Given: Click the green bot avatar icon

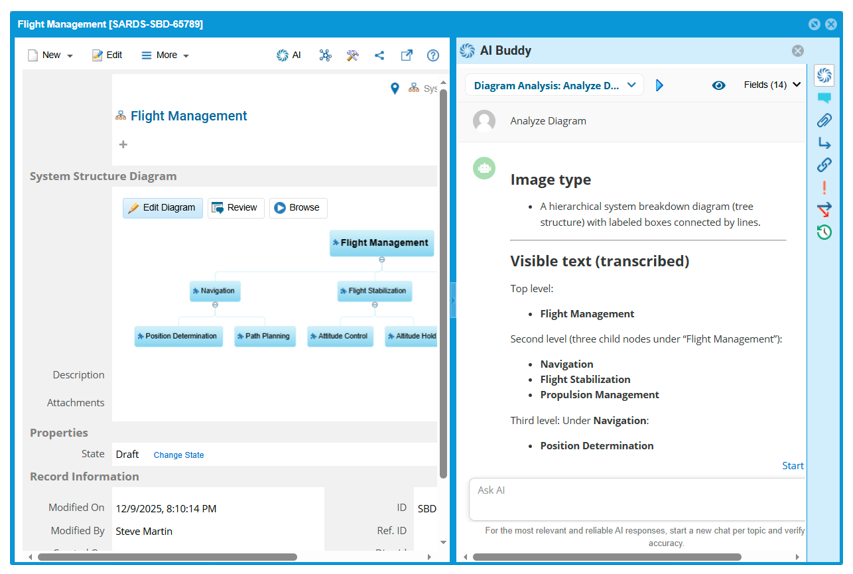Looking at the screenshot, I should tap(484, 169).
